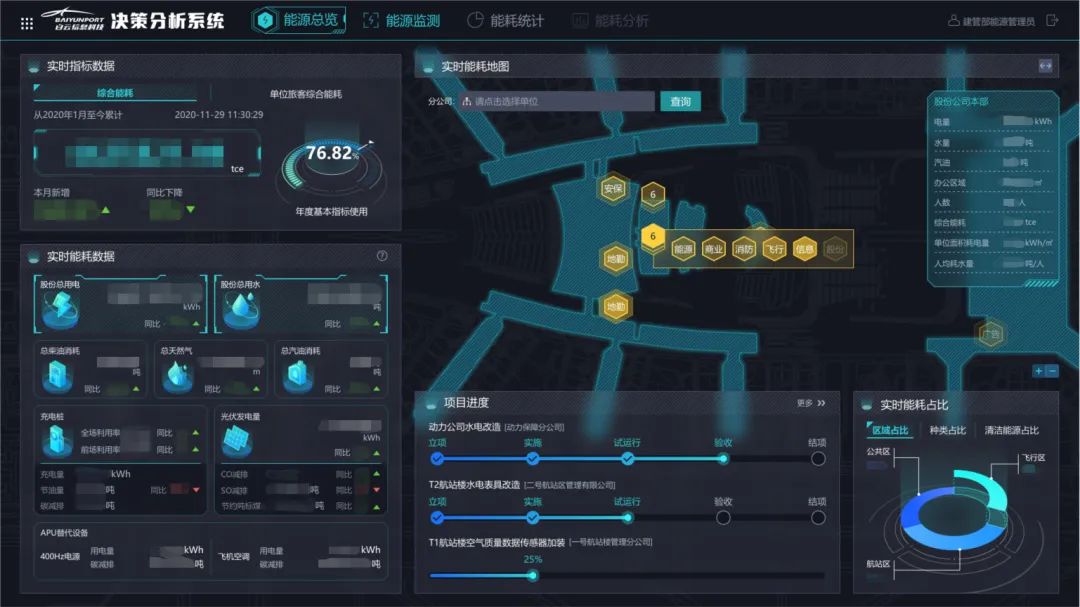Click the 76.82% annual indicator gauge

click(331, 165)
